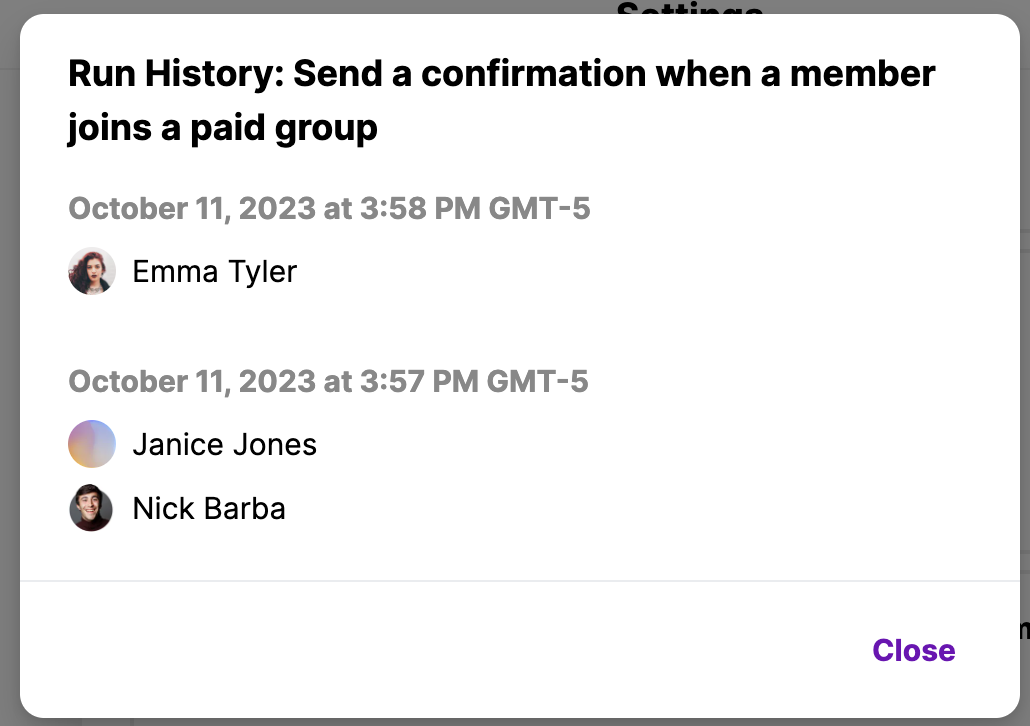1030x726 pixels.
Task: Select the Janice Jones name entry
Action: click(225, 444)
